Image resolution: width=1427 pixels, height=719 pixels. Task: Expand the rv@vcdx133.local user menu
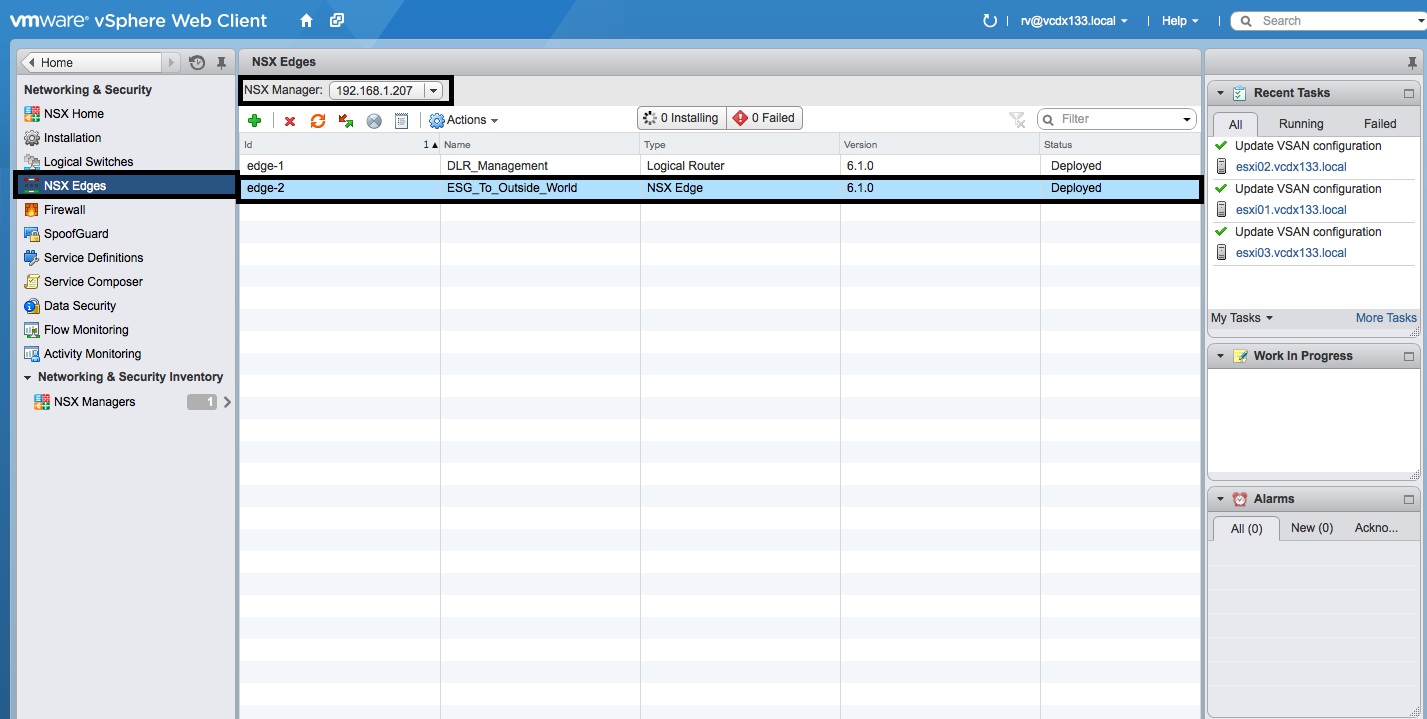pos(1074,21)
